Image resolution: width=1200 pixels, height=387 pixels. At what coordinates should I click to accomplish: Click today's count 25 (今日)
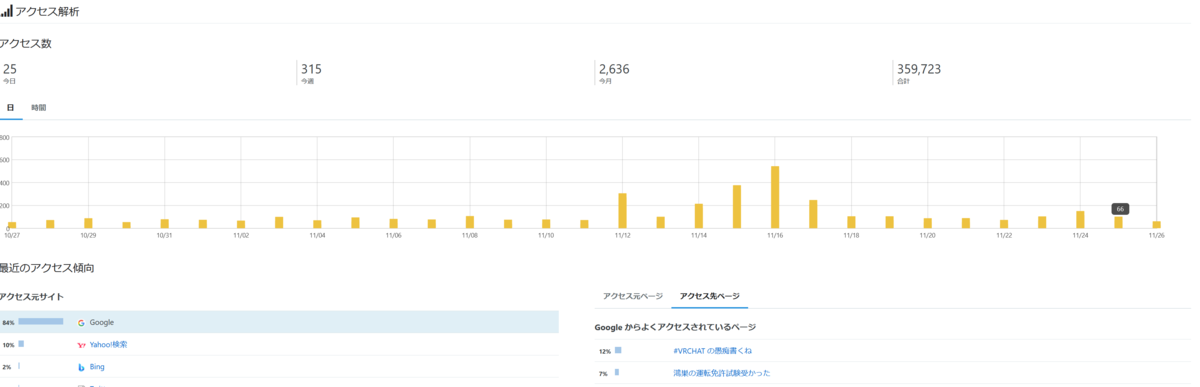tap(10, 69)
